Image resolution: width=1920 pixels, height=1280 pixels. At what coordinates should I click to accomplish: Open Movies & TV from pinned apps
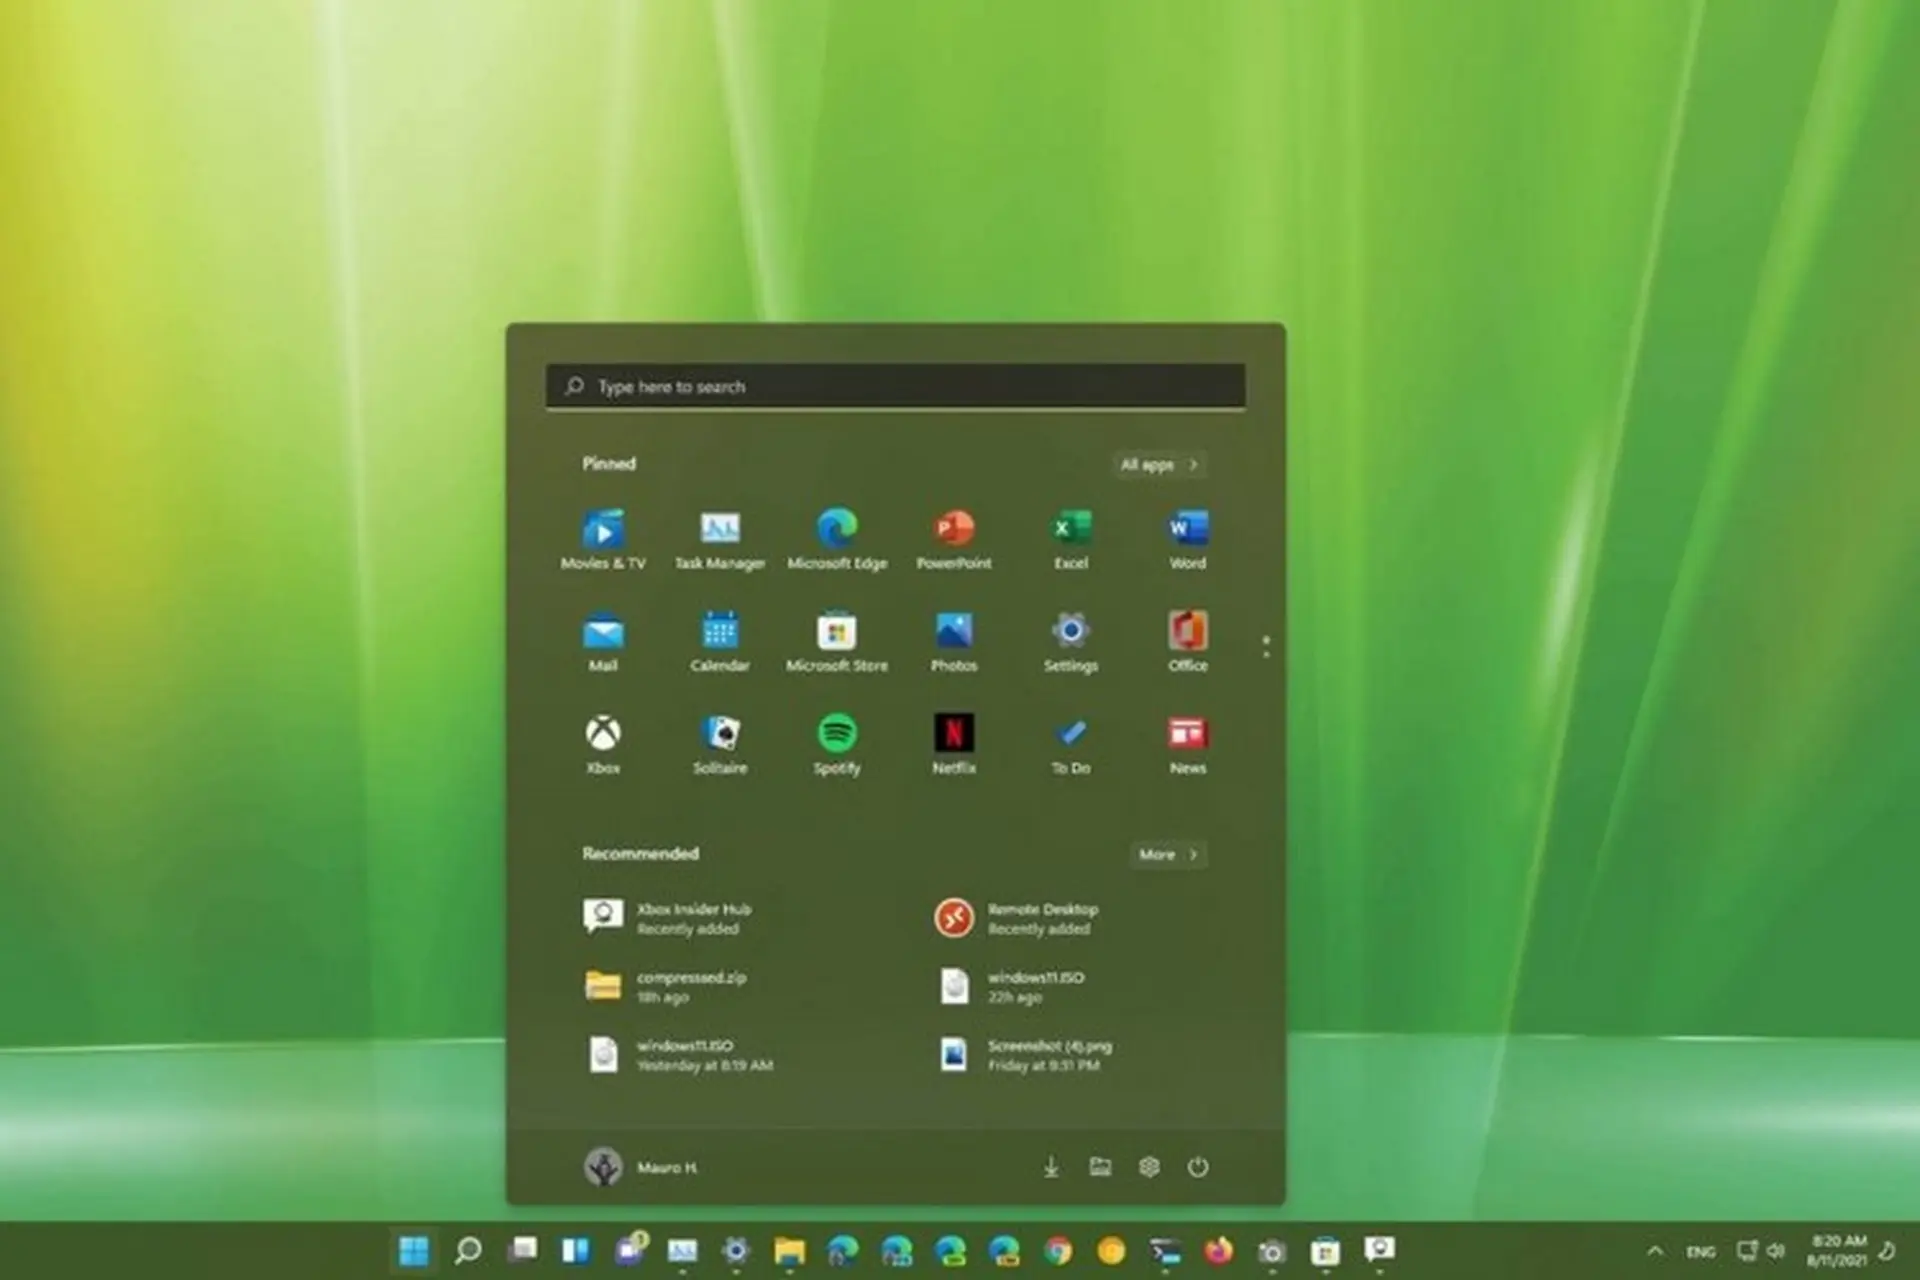point(603,540)
